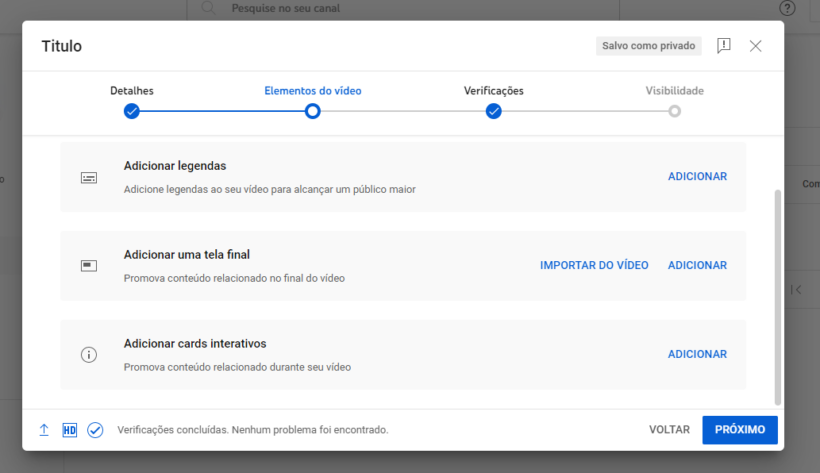This screenshot has height=473, width=820.
Task: Click the Detalhes completed step circle
Action: (132, 111)
